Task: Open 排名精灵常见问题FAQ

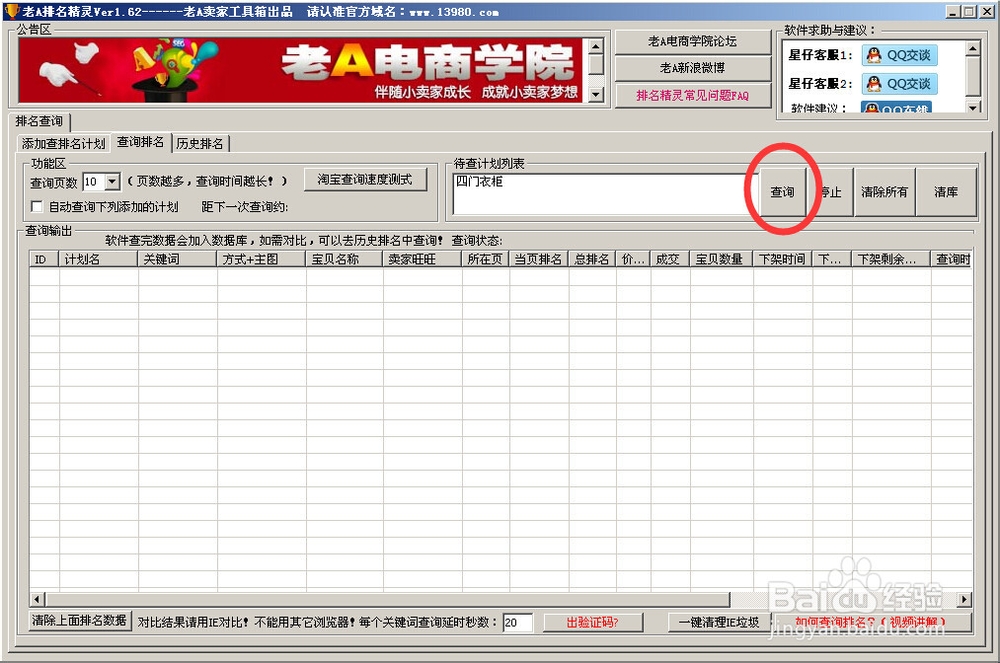Action: (693, 96)
